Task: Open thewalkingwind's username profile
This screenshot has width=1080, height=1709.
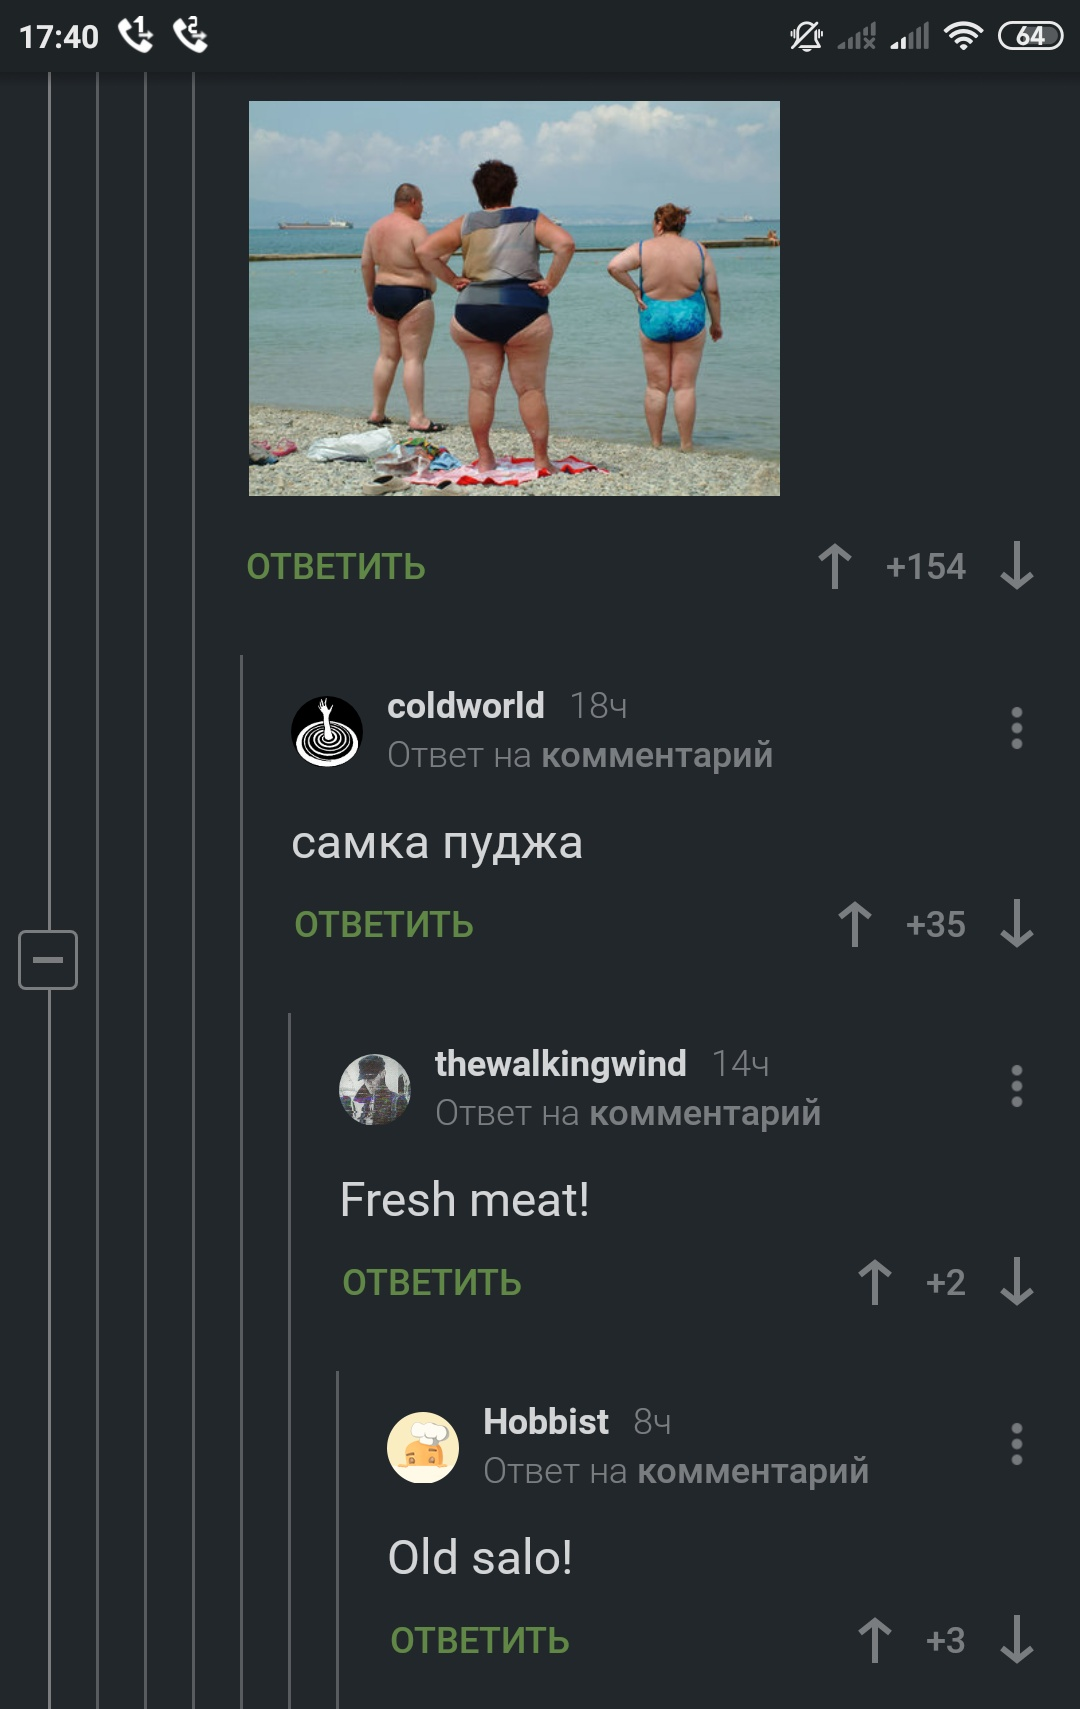Action: 560,1064
